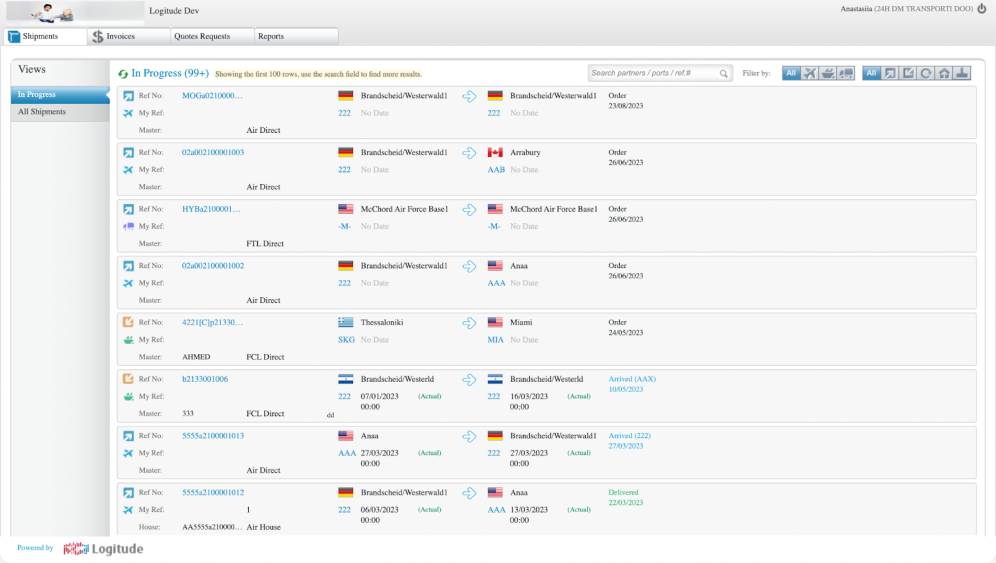Click MIA port code
Image resolution: width=996 pixels, height=563 pixels.
coord(495,340)
